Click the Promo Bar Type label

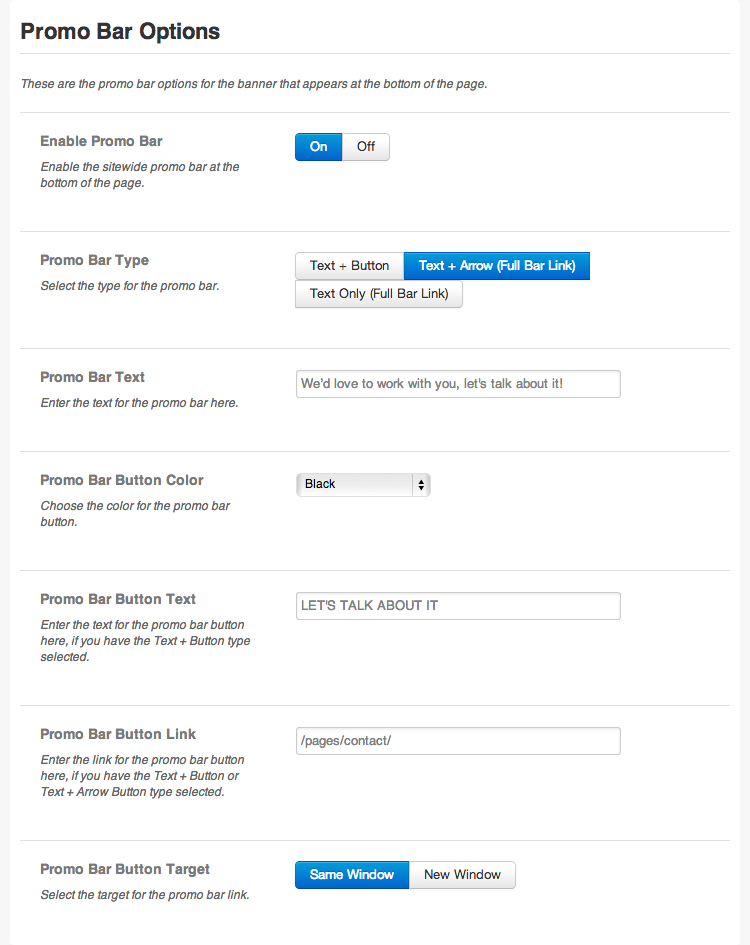(94, 260)
